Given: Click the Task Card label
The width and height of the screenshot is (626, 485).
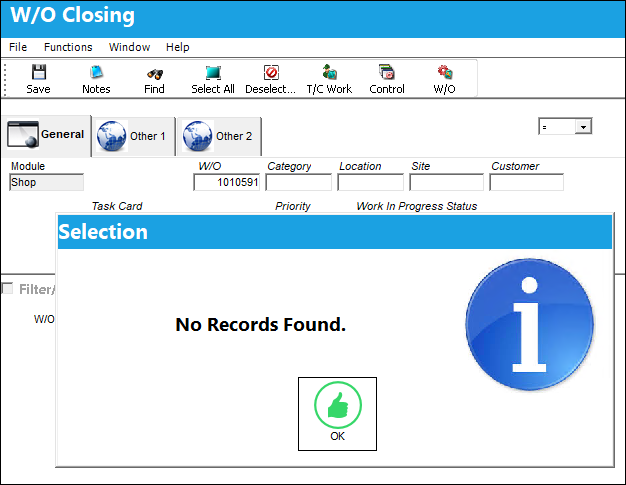Looking at the screenshot, I should [x=117, y=206].
